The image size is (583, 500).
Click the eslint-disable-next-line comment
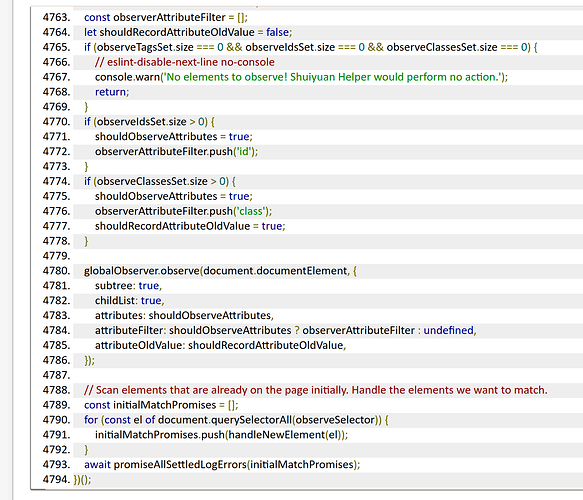(185, 62)
